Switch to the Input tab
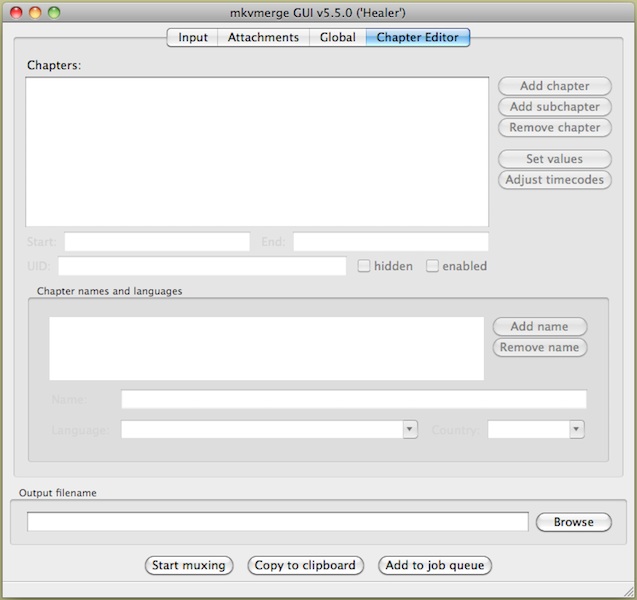 point(193,37)
